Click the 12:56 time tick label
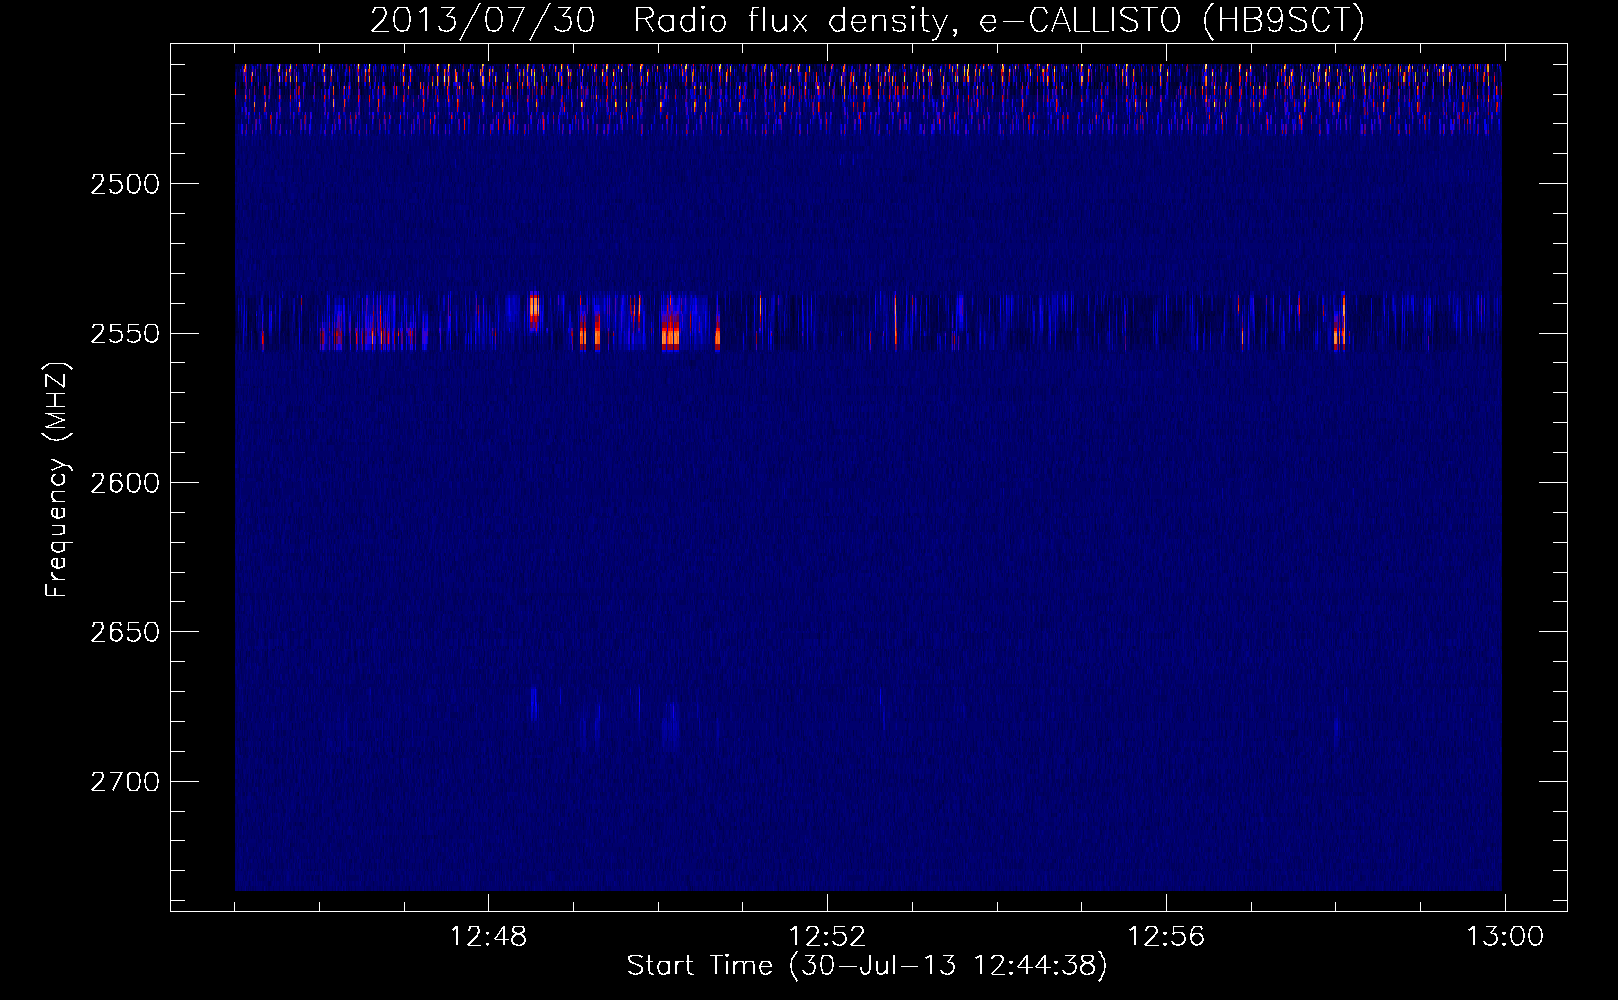This screenshot has height=1000, width=1618. click(x=1166, y=937)
